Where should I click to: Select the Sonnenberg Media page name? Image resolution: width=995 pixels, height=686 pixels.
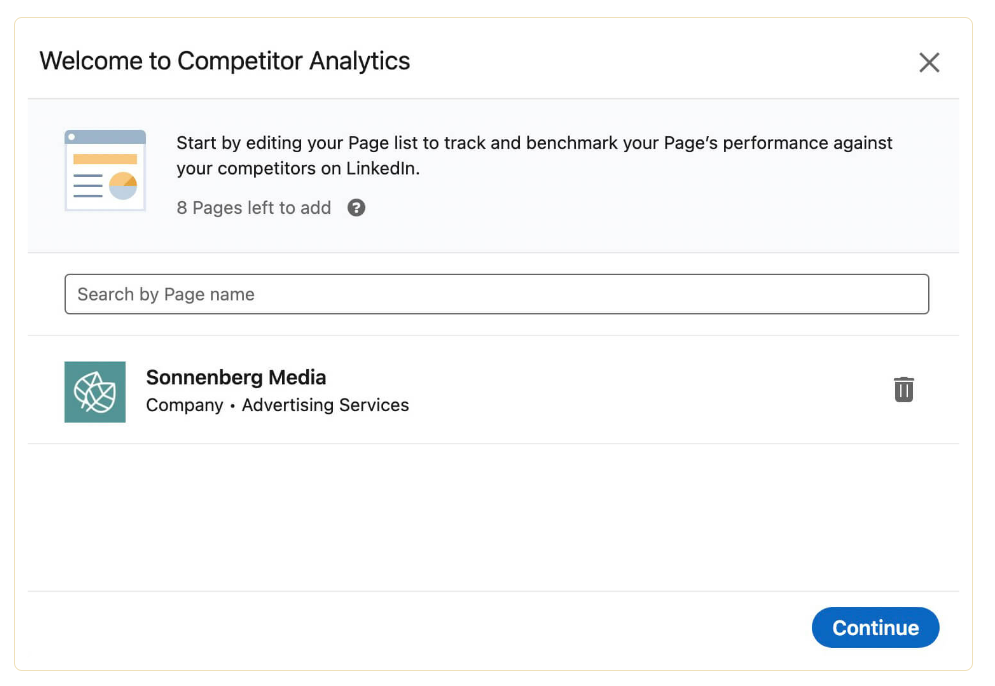(x=236, y=377)
